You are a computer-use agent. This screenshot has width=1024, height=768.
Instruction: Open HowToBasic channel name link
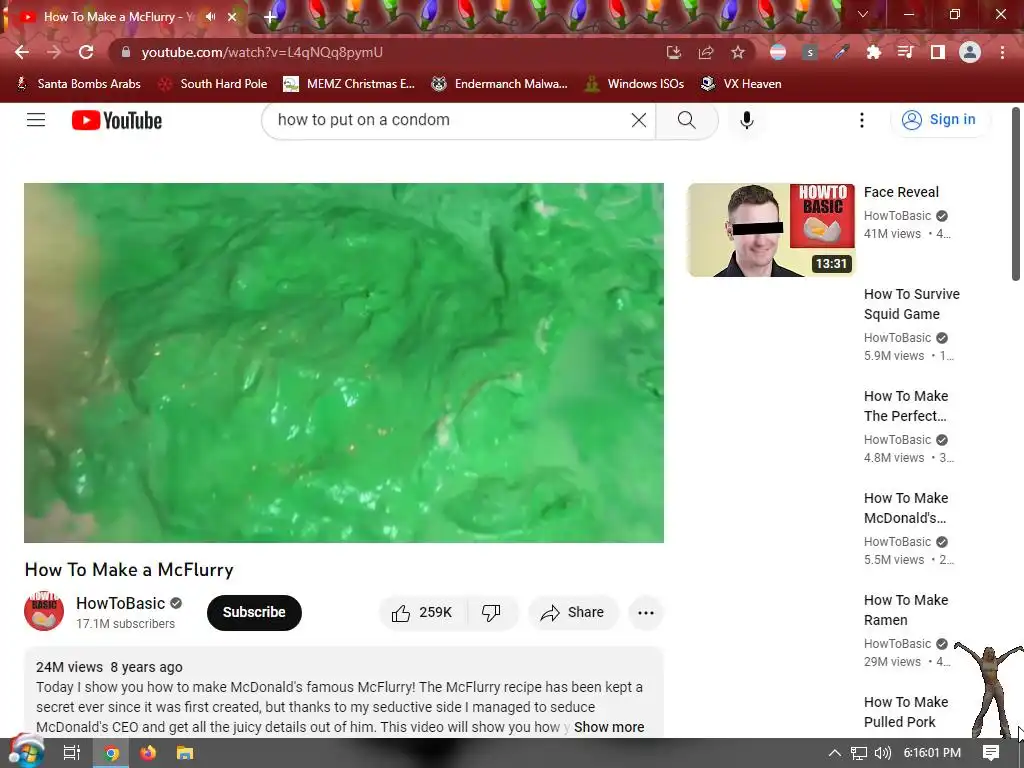pos(120,603)
